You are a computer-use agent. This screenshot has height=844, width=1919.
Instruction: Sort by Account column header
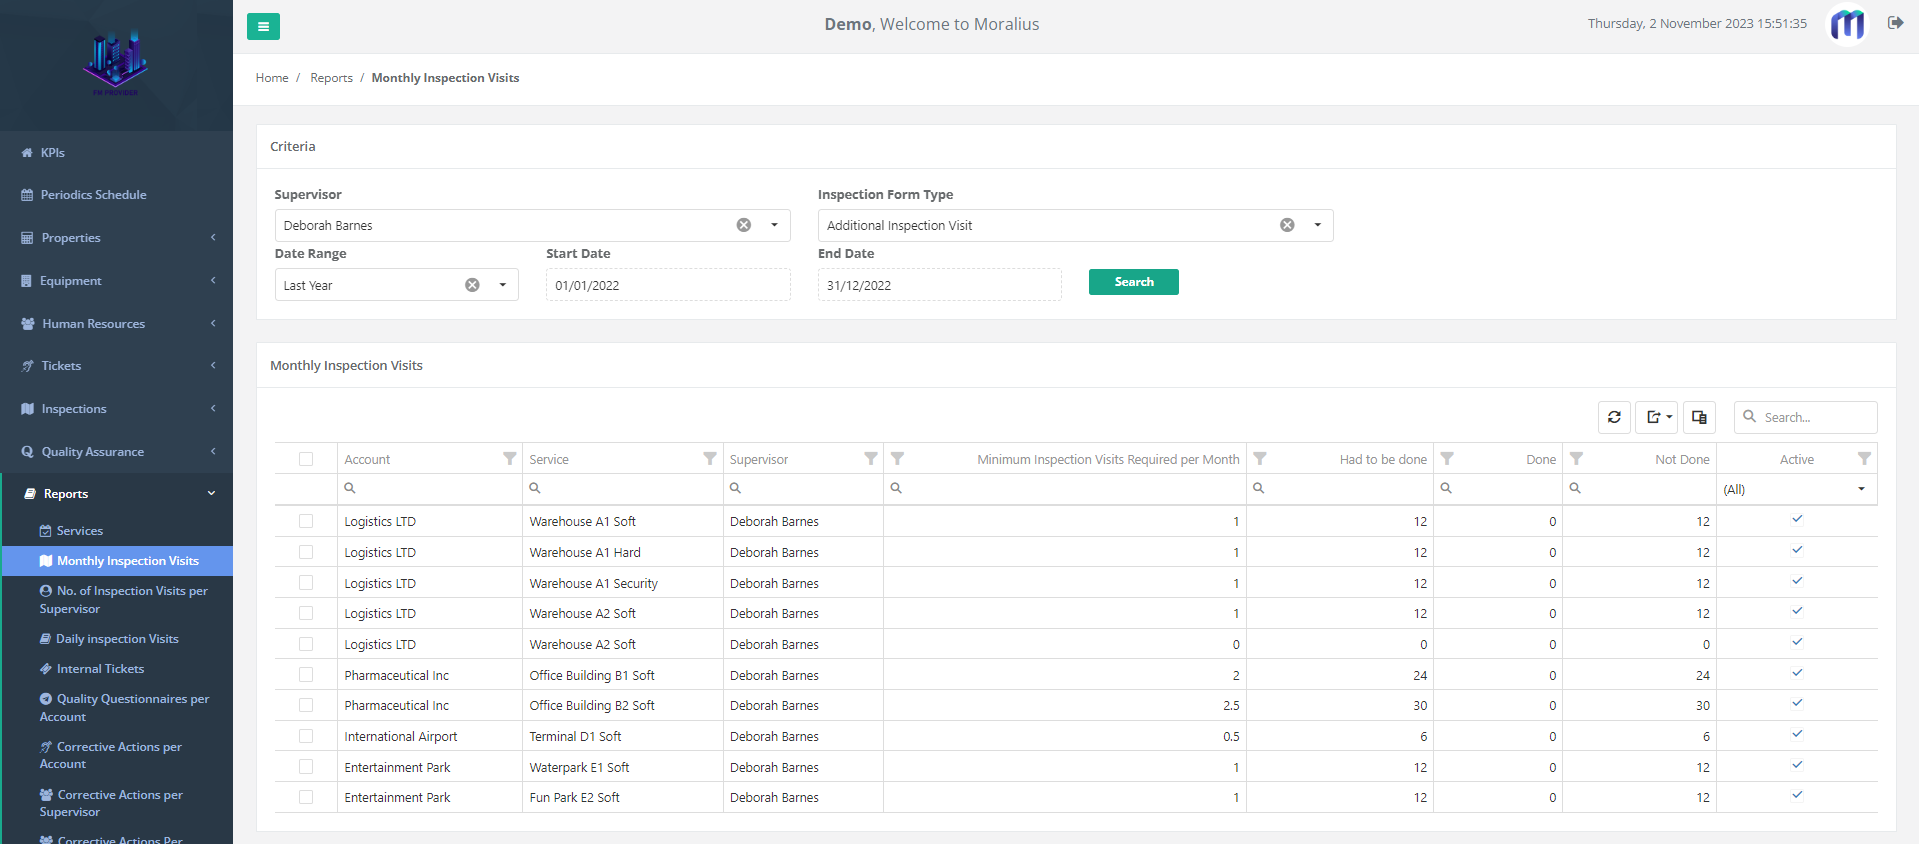[367, 459]
